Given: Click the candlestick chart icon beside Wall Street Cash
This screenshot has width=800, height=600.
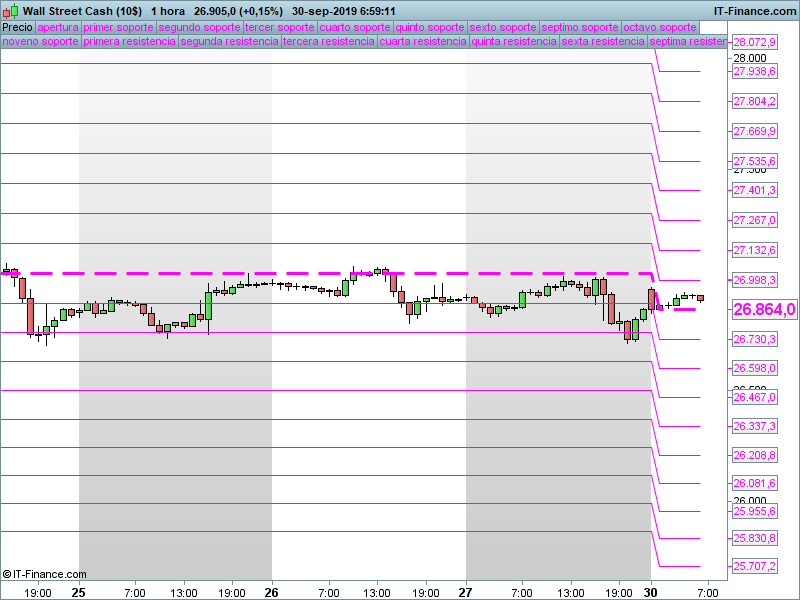Looking at the screenshot, I should [x=11, y=10].
